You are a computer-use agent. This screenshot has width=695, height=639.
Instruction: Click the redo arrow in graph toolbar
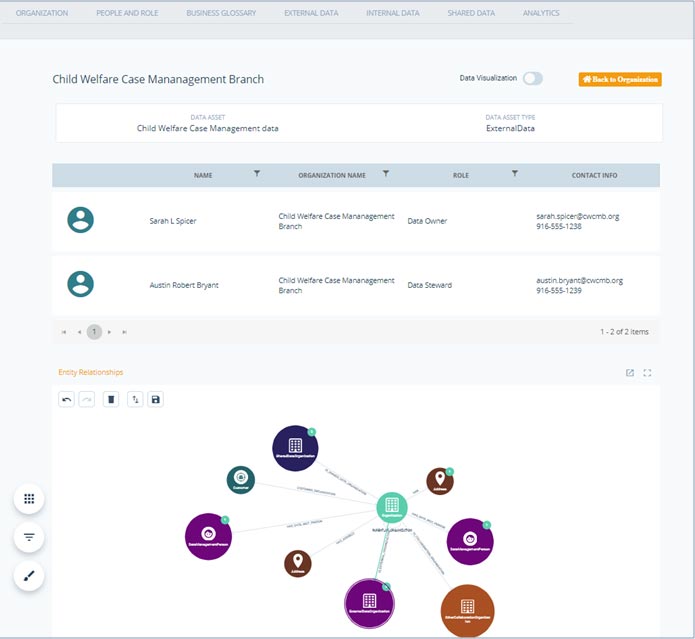86,399
